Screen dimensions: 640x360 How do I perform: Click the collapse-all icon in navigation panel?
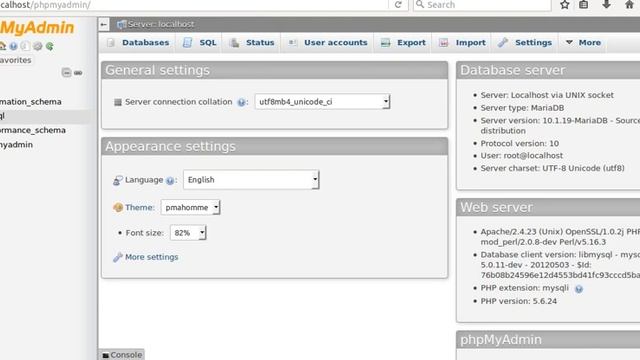(x=66, y=73)
